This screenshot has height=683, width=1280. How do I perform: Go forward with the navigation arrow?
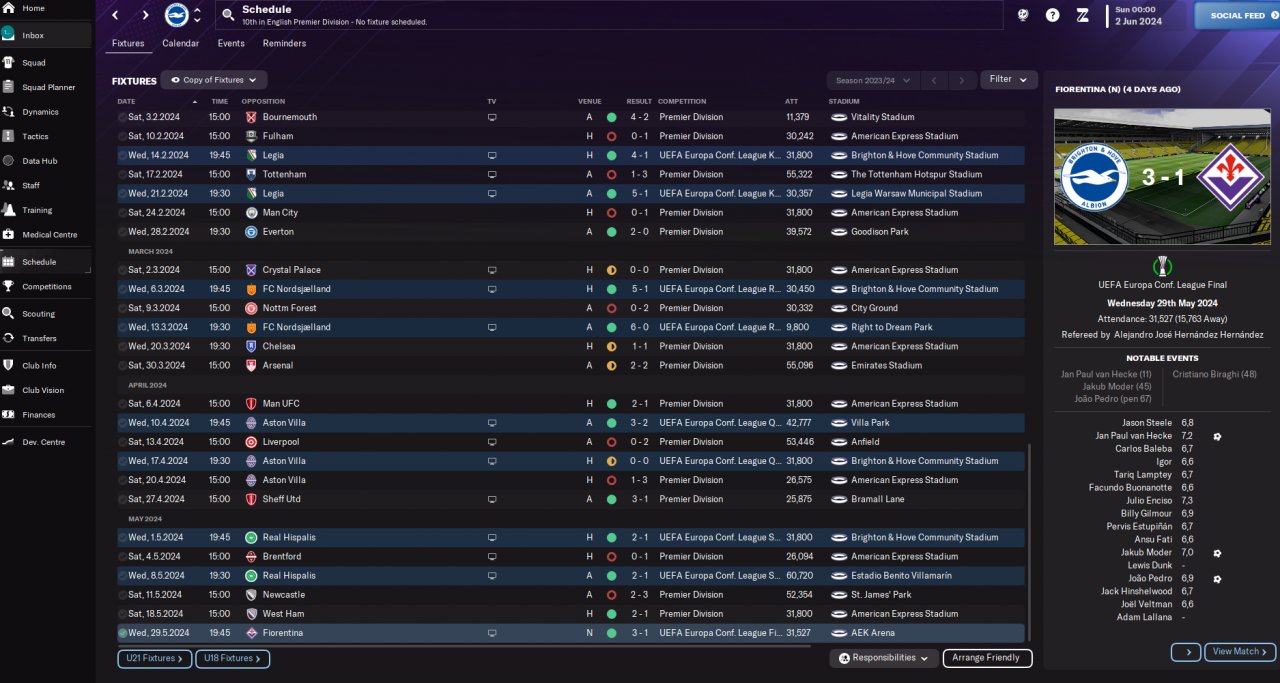[145, 15]
